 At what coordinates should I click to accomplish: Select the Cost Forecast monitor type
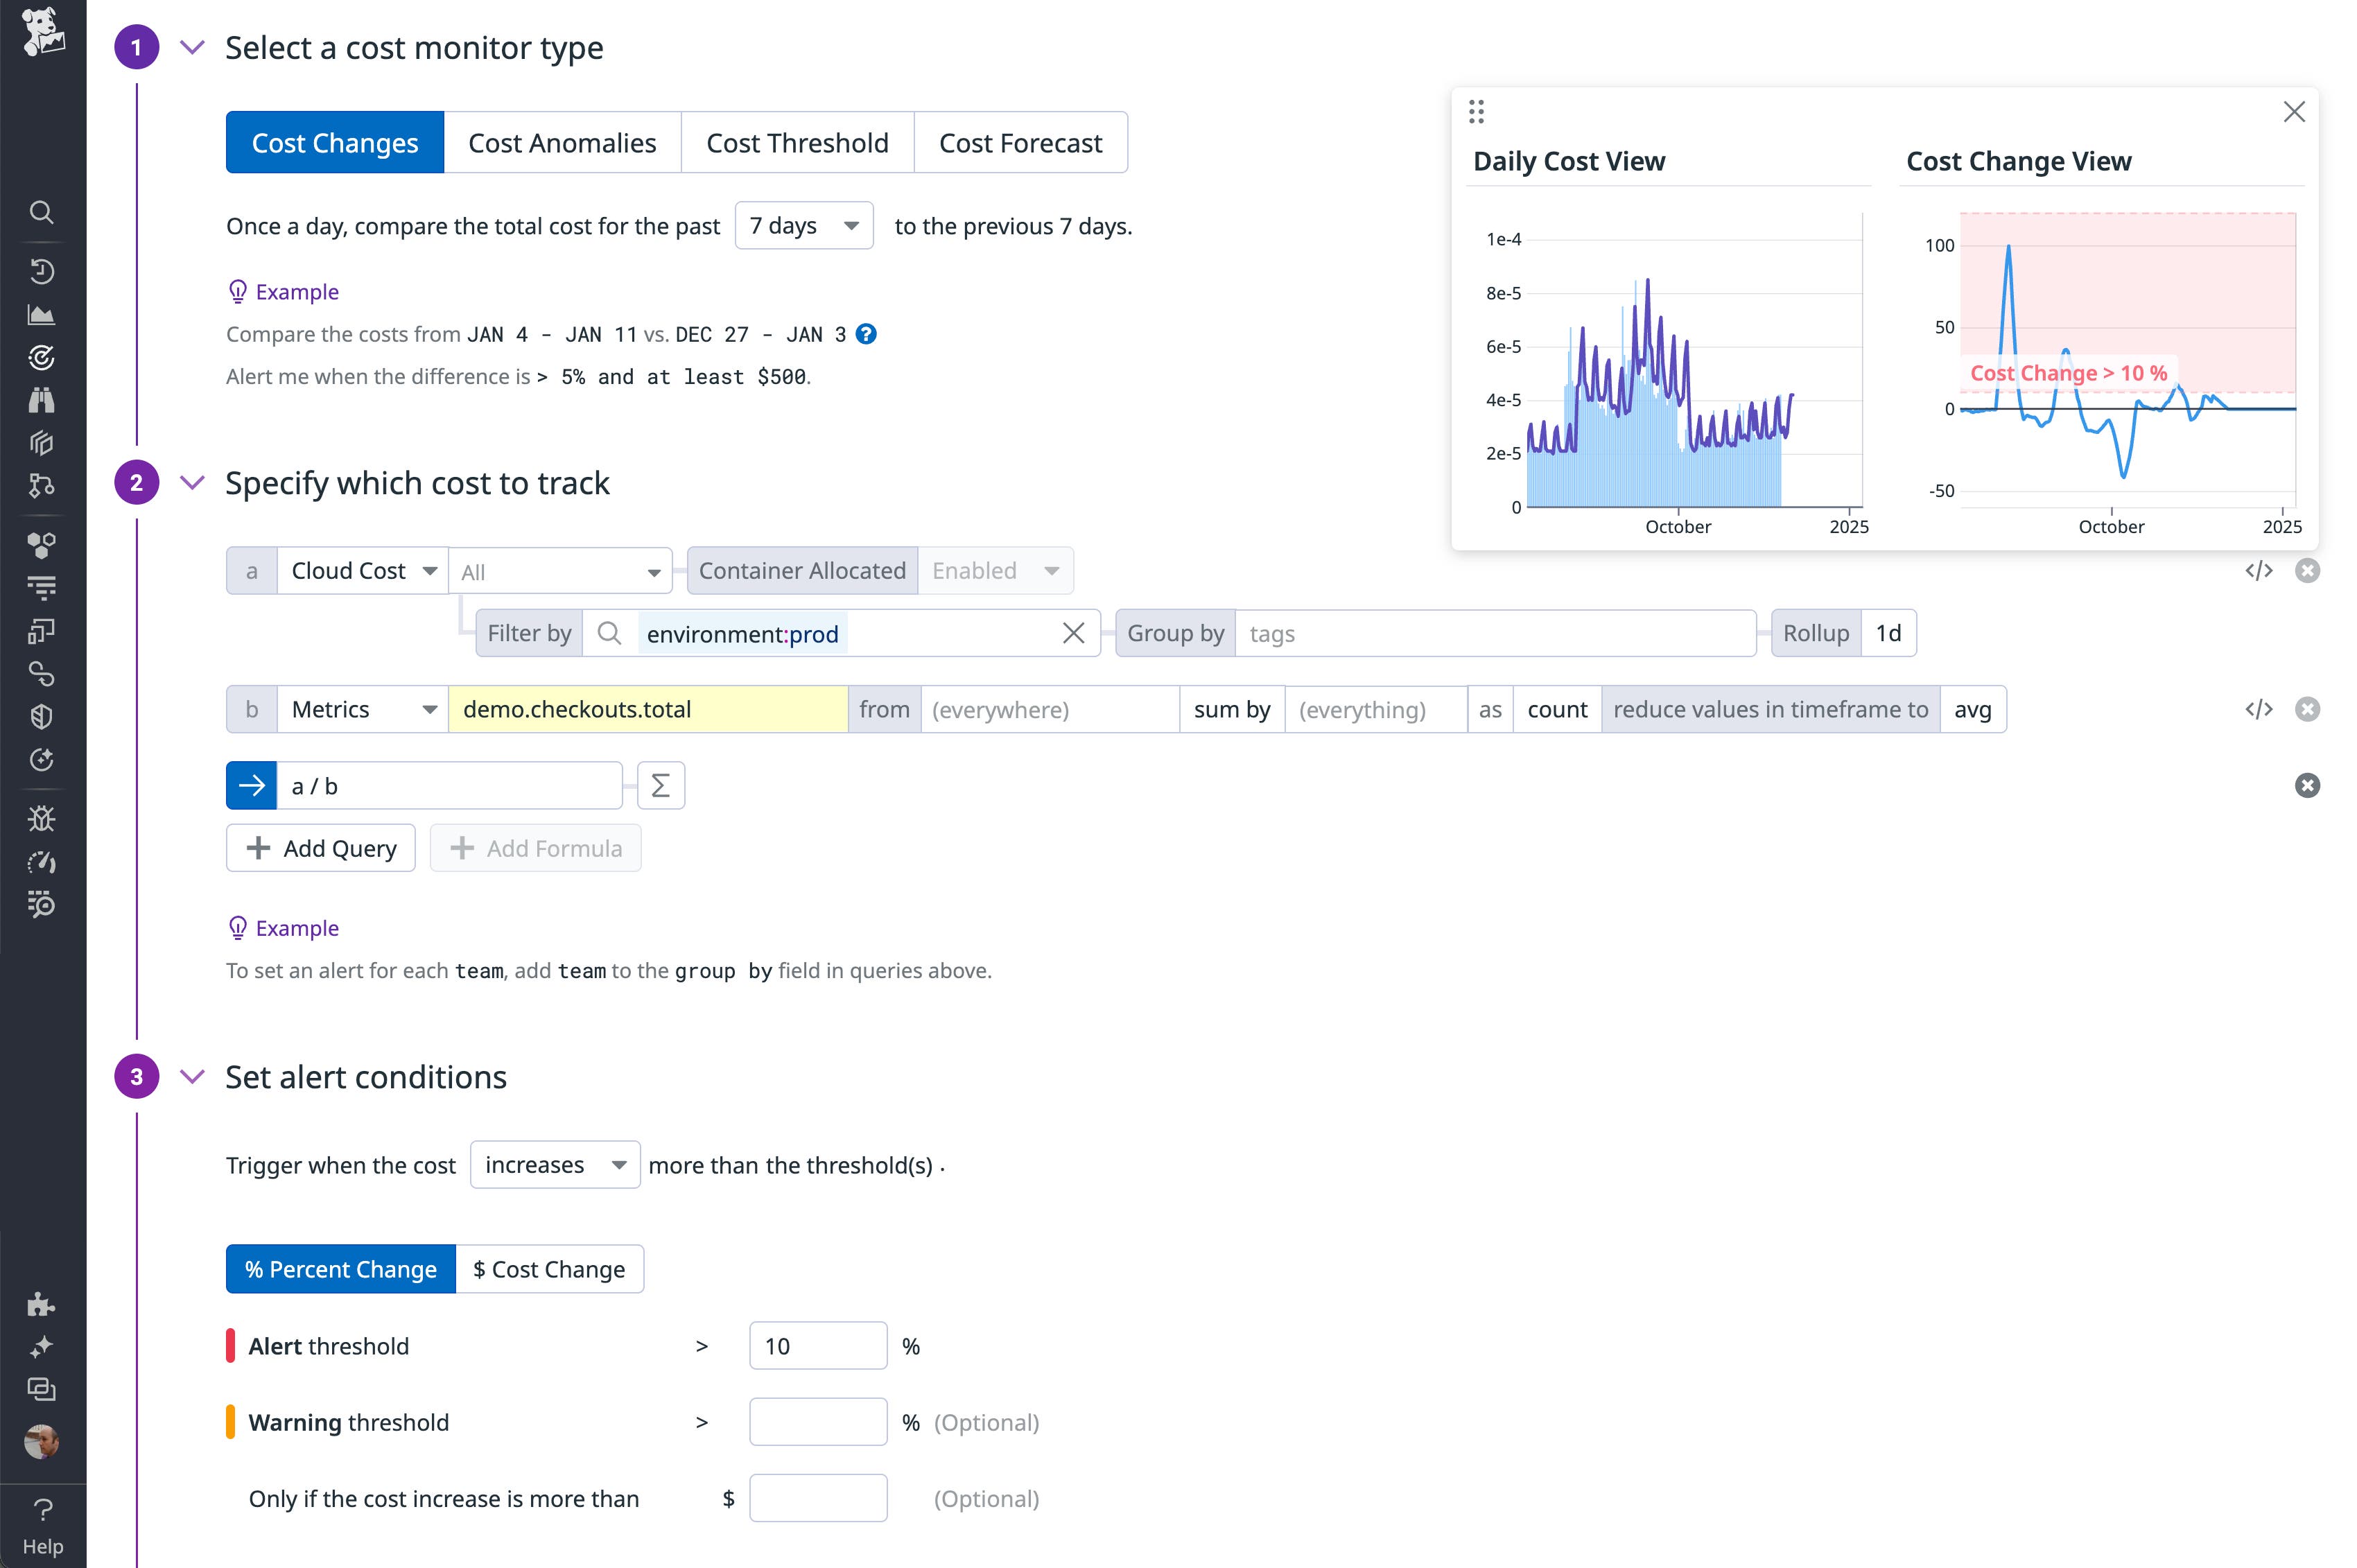(1020, 143)
